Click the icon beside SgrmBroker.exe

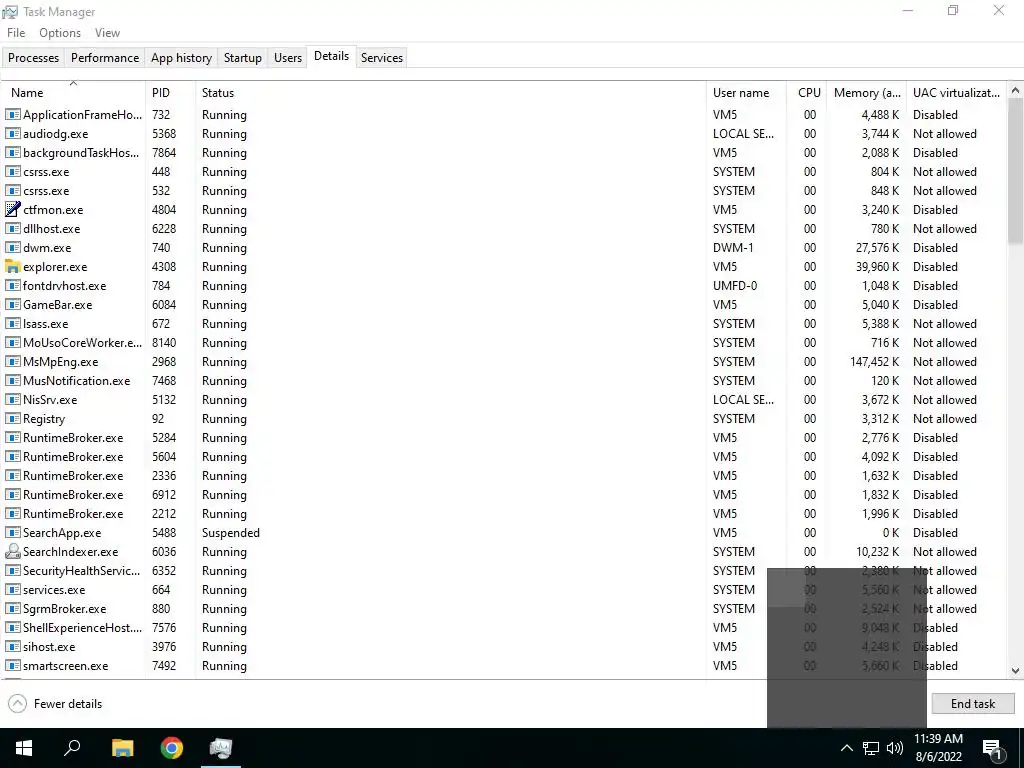[x=12, y=609]
